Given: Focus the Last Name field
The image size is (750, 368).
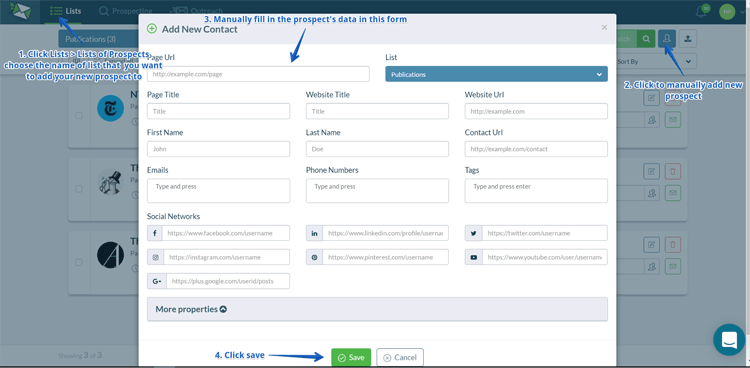Looking at the screenshot, I should 377,149.
